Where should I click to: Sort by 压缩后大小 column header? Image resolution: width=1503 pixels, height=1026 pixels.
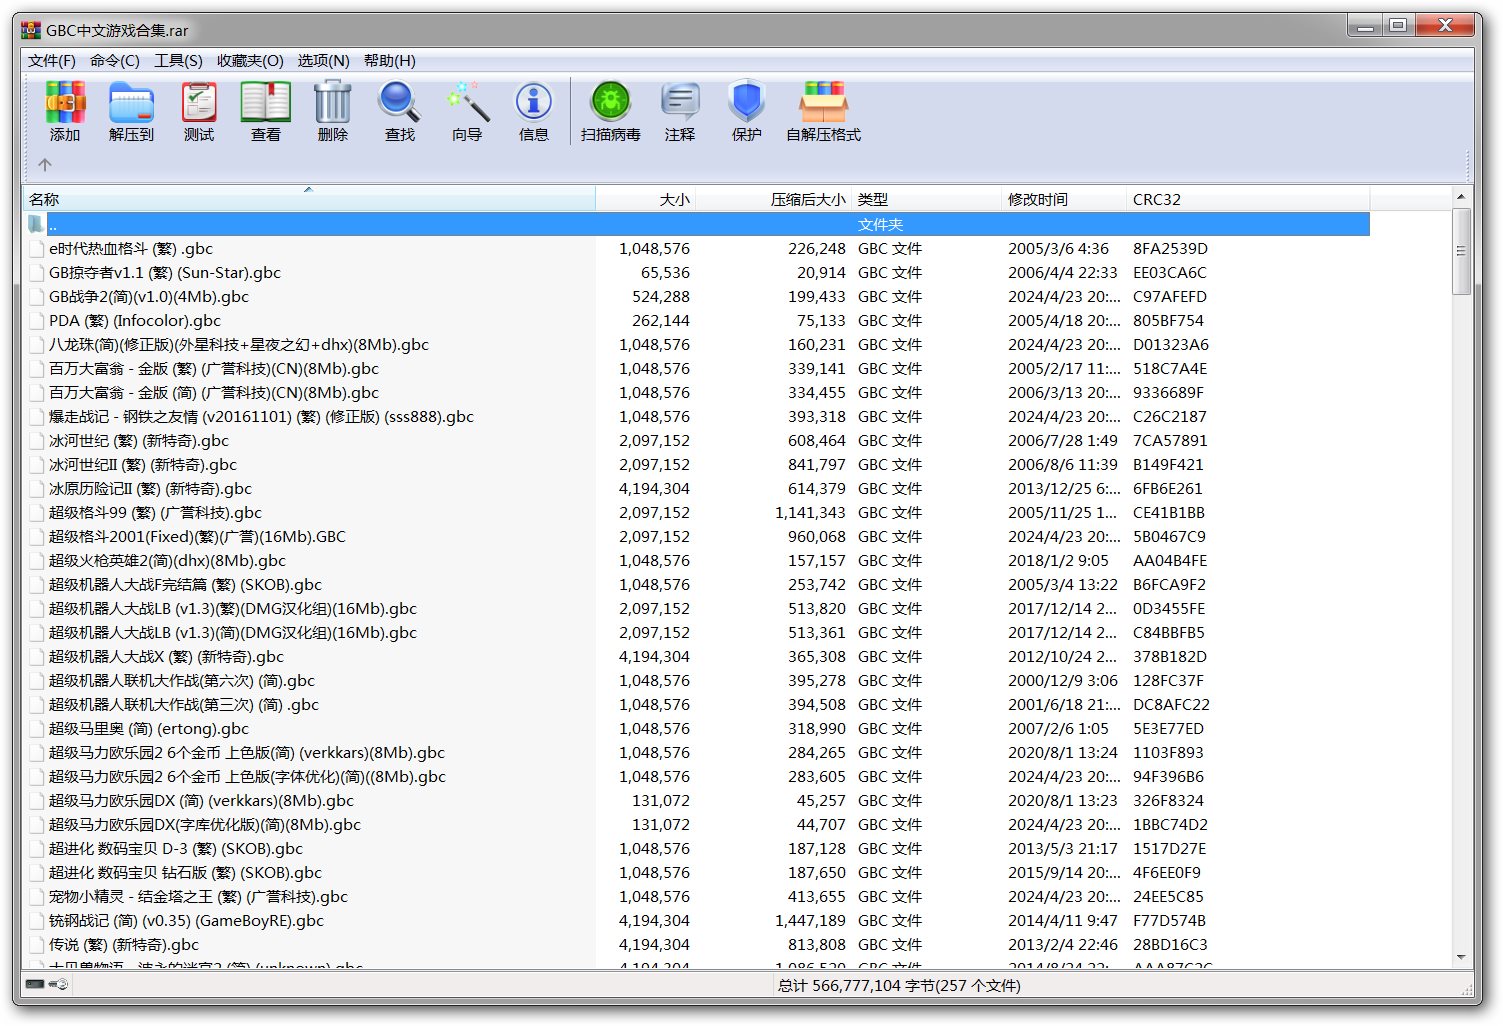tap(773, 199)
